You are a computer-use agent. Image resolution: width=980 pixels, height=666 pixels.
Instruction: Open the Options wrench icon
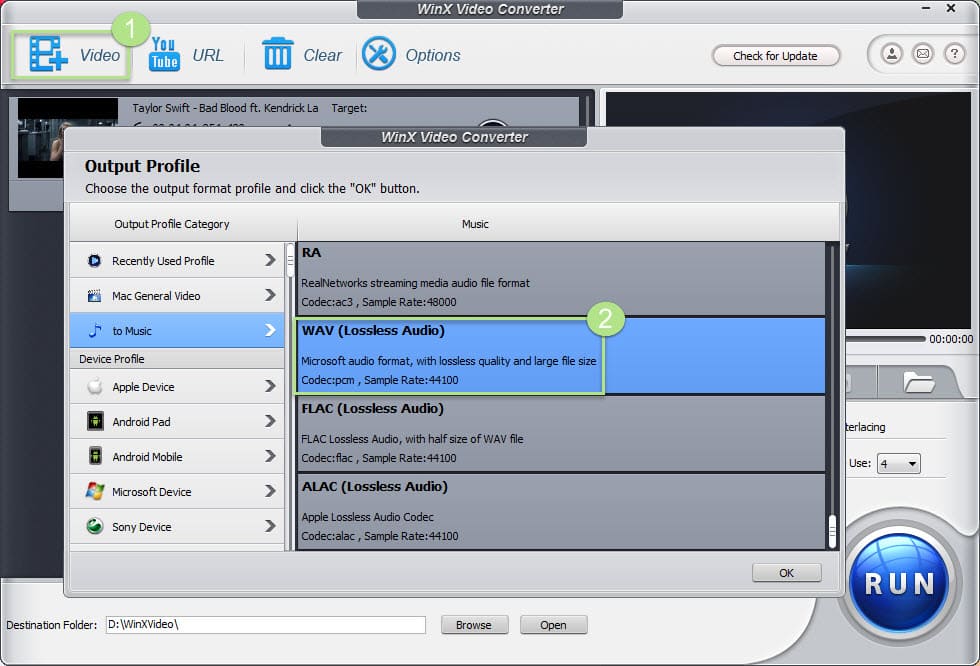tap(379, 54)
